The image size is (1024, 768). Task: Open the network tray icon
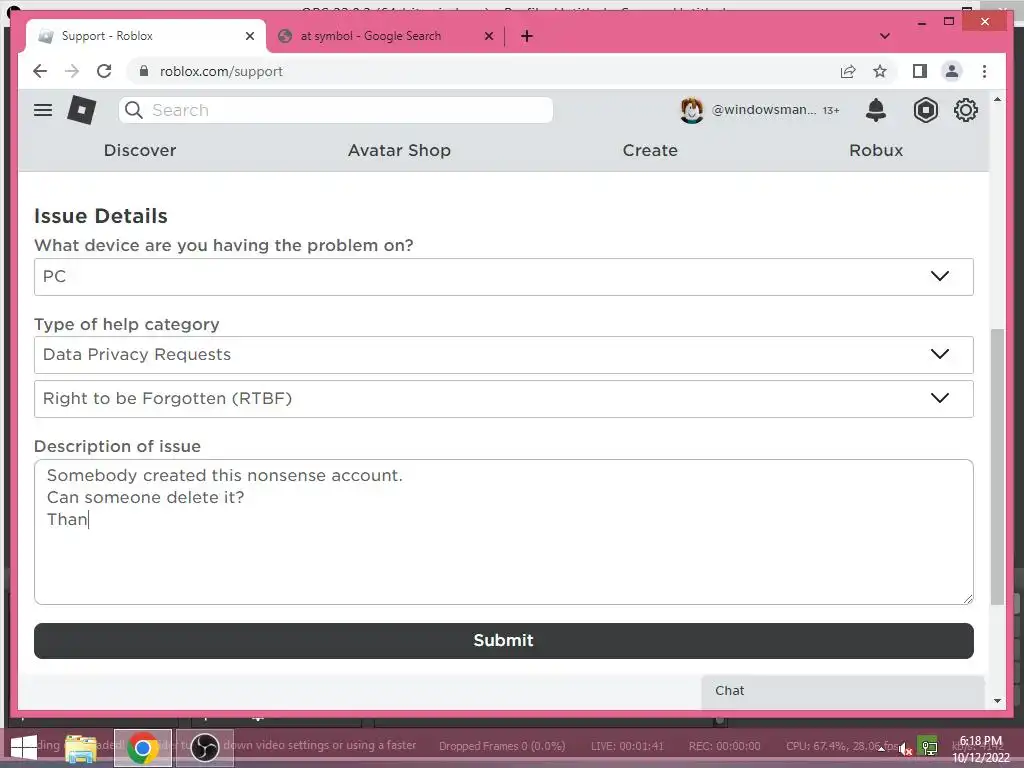click(x=929, y=746)
